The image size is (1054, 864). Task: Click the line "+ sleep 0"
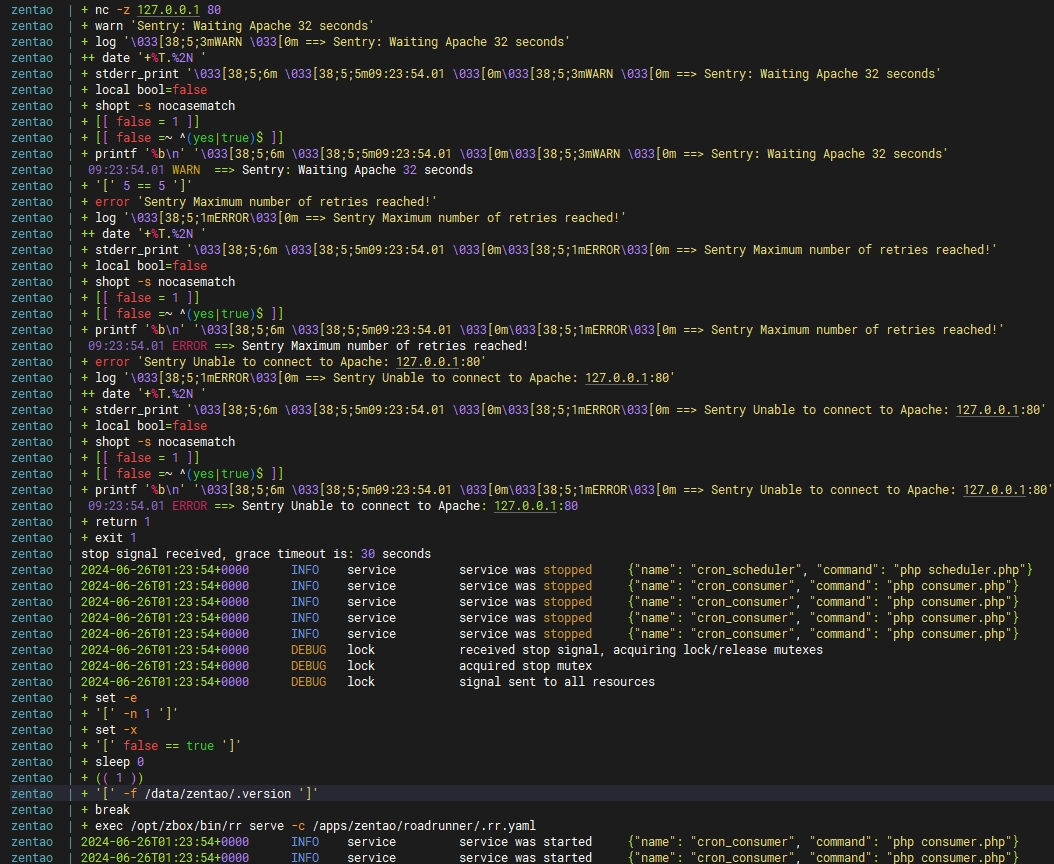pyautogui.click(x=112, y=762)
